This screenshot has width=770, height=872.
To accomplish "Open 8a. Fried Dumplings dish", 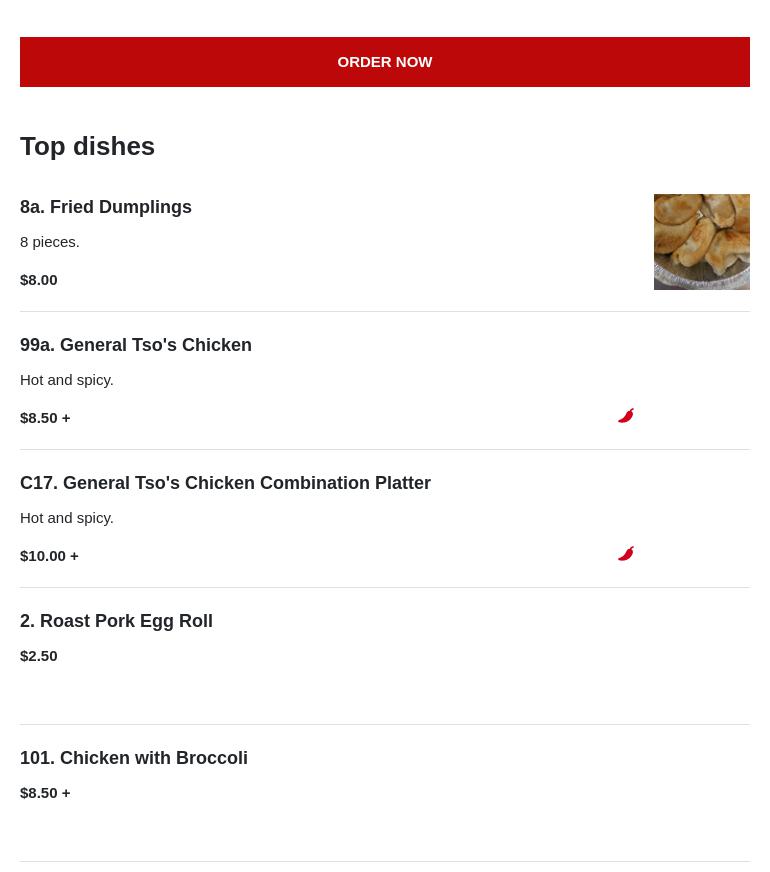I will point(106,207).
